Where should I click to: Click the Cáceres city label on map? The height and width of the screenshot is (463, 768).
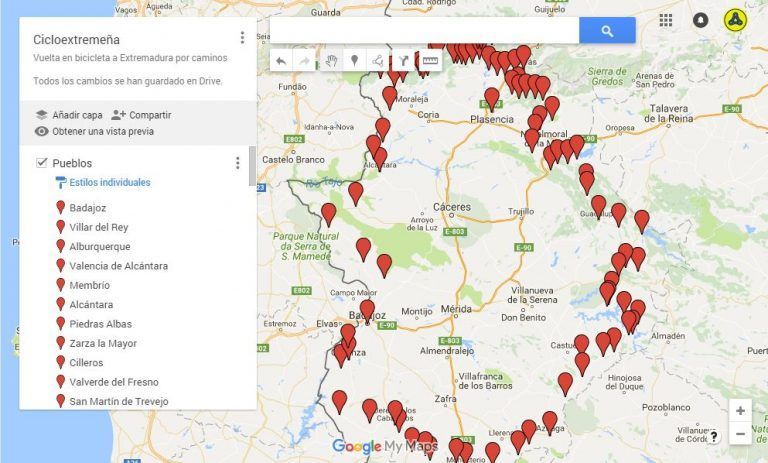pyautogui.click(x=452, y=207)
